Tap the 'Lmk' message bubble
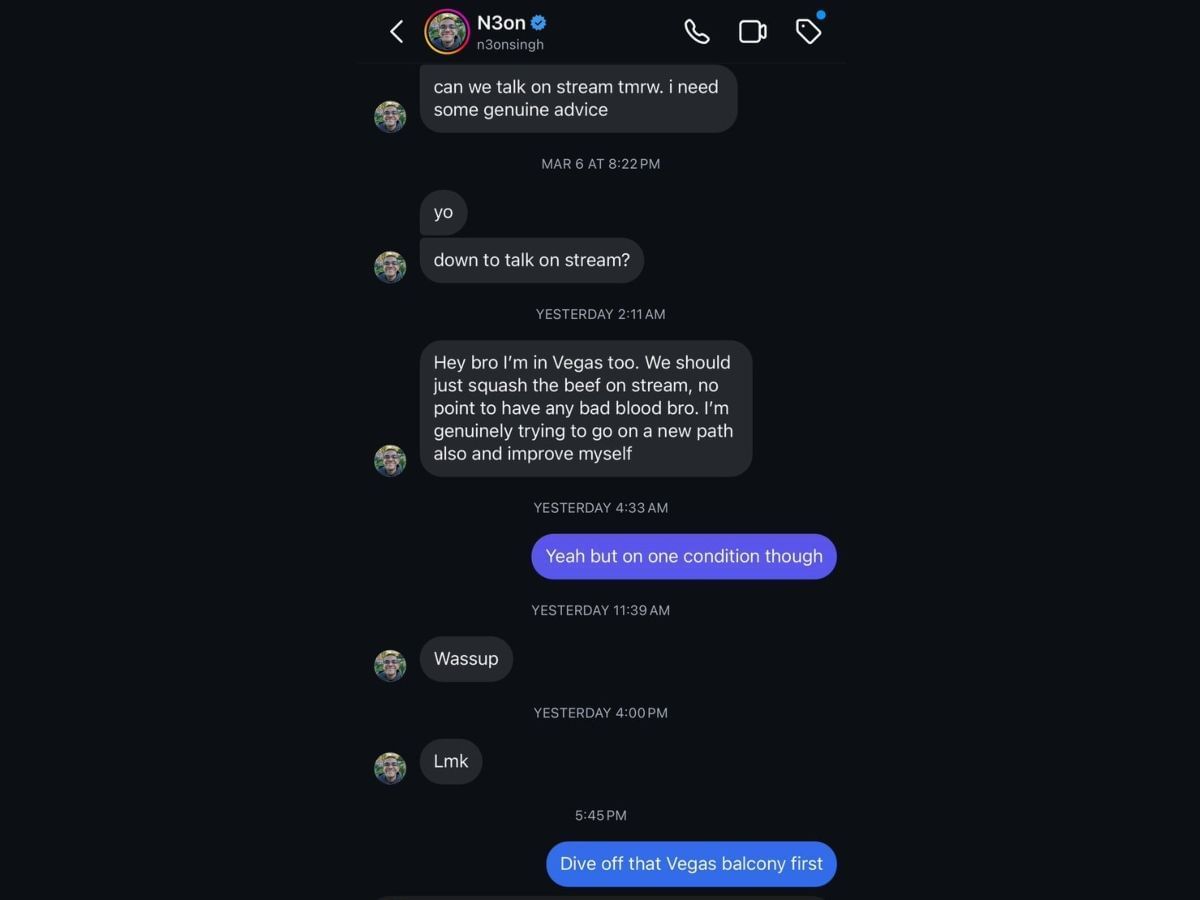This screenshot has height=900, width=1200. tap(451, 762)
